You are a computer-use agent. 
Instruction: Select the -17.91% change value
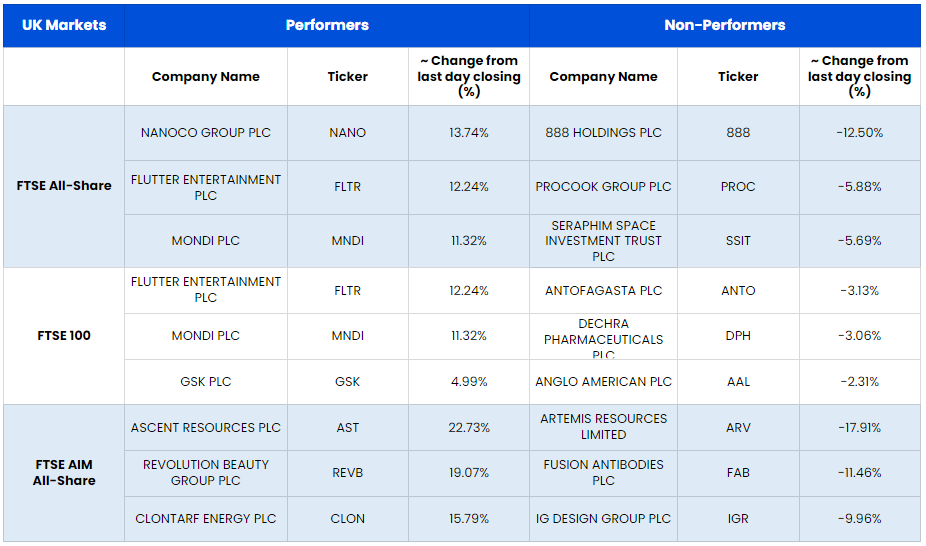[859, 428]
